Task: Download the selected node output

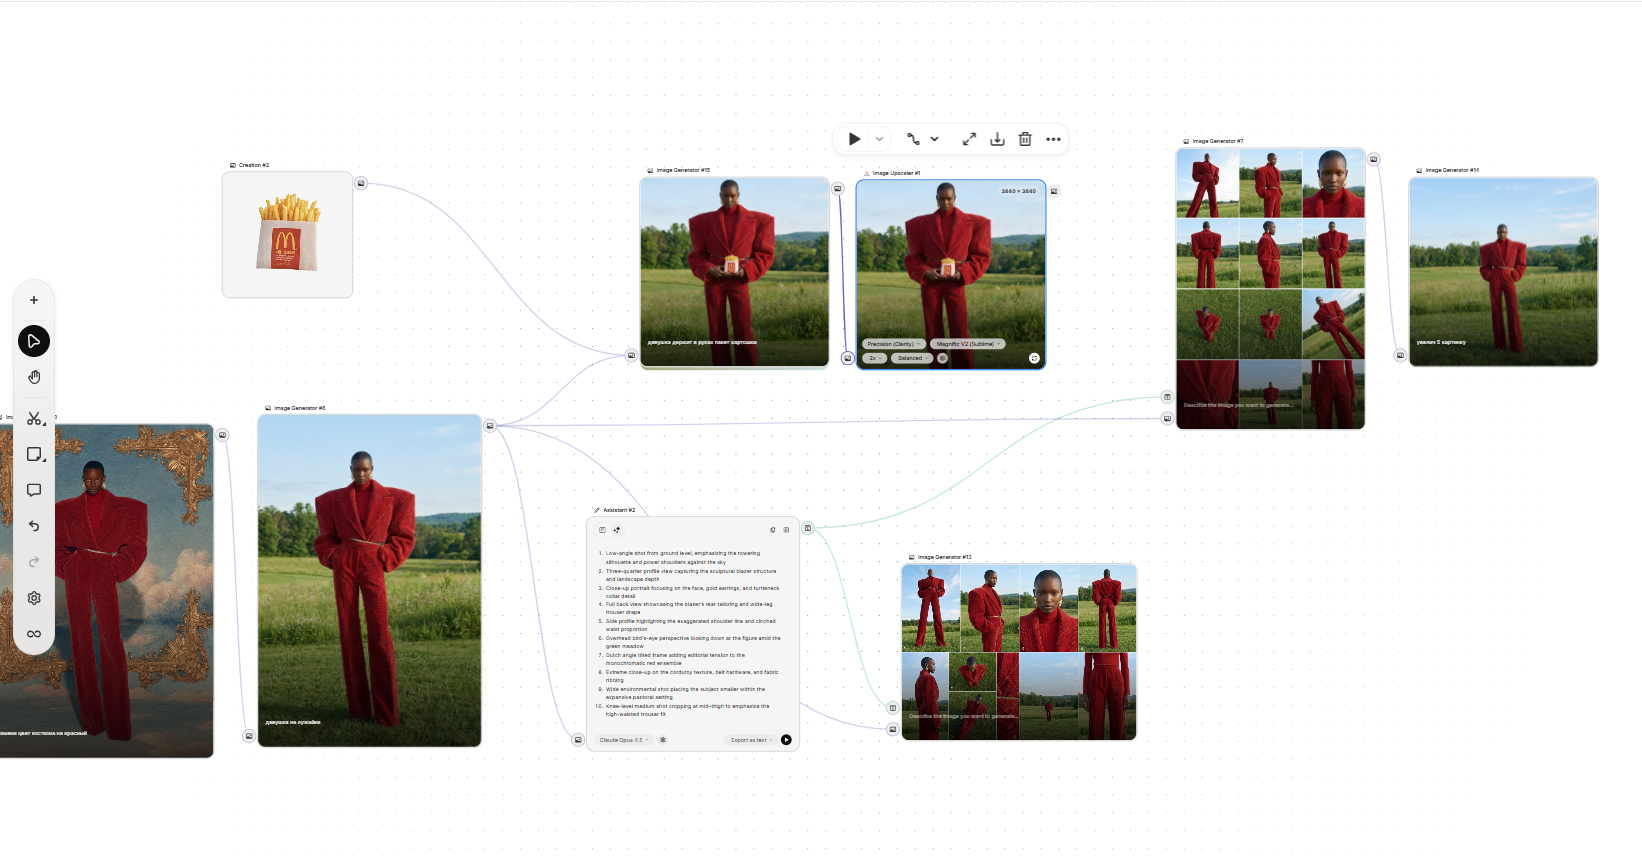Action: pyautogui.click(x=997, y=139)
